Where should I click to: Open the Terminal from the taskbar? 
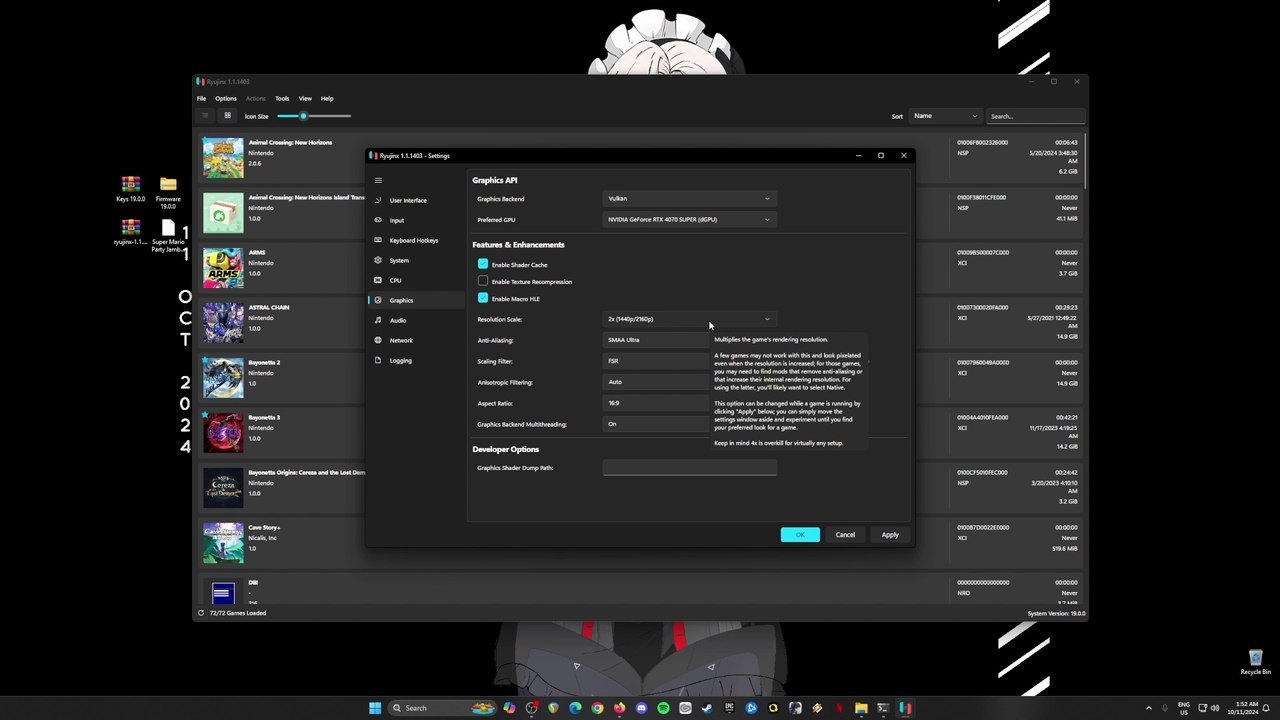click(883, 708)
